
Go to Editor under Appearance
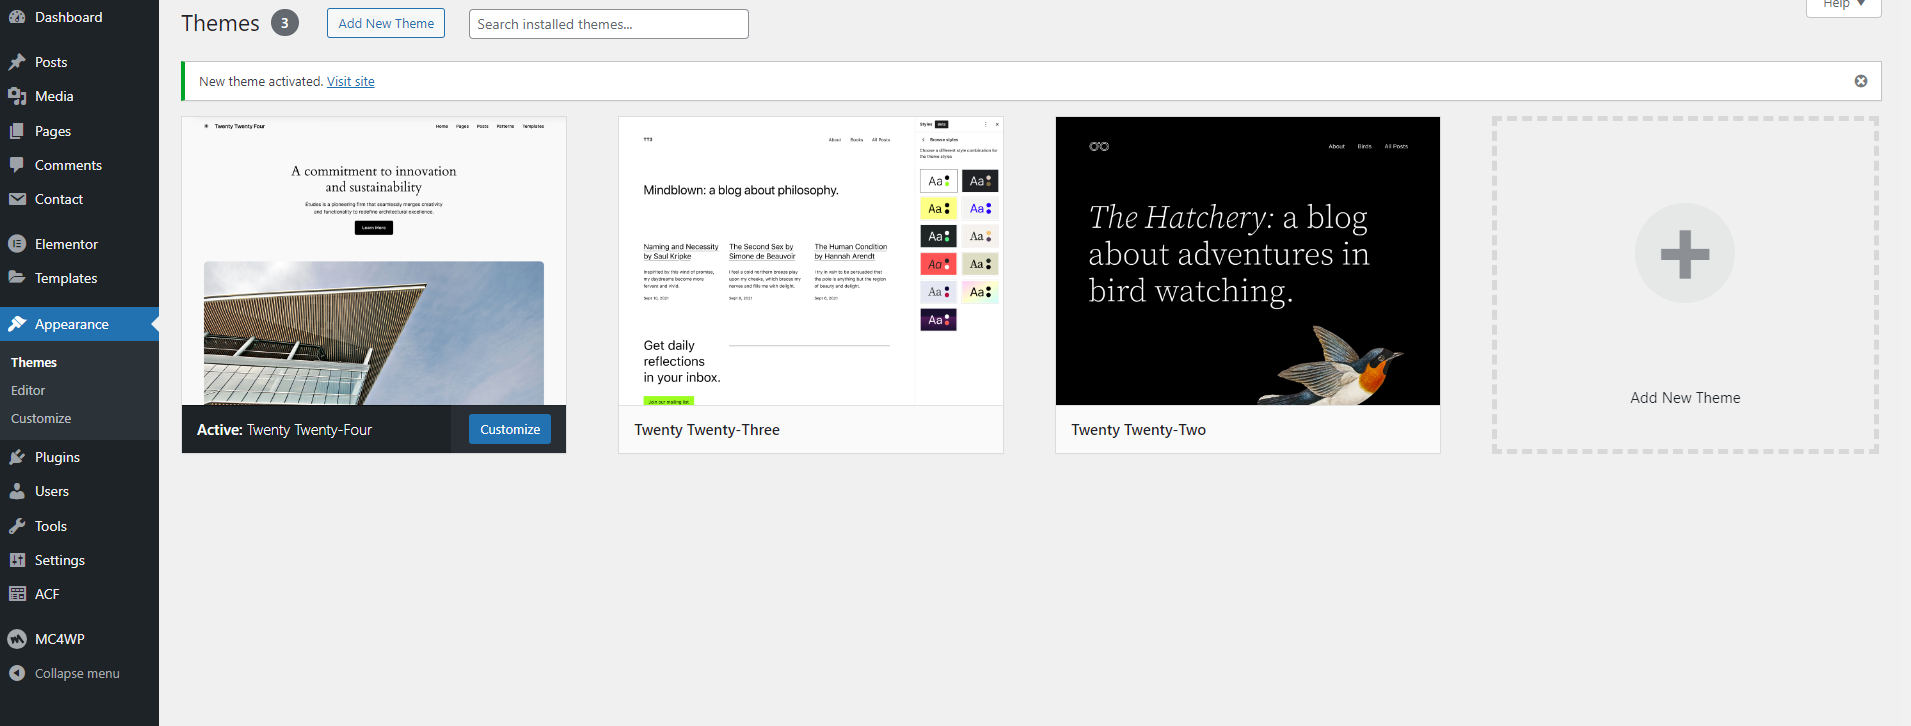[28, 390]
